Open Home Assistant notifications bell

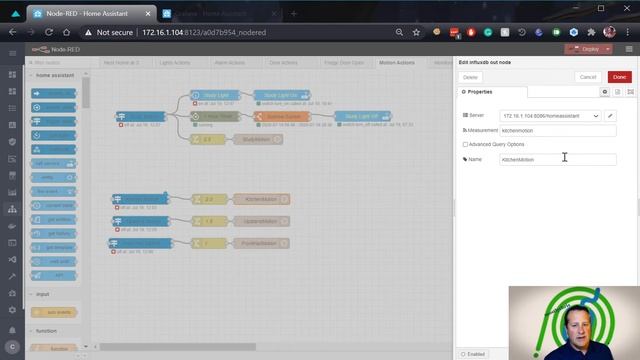tap(12, 330)
